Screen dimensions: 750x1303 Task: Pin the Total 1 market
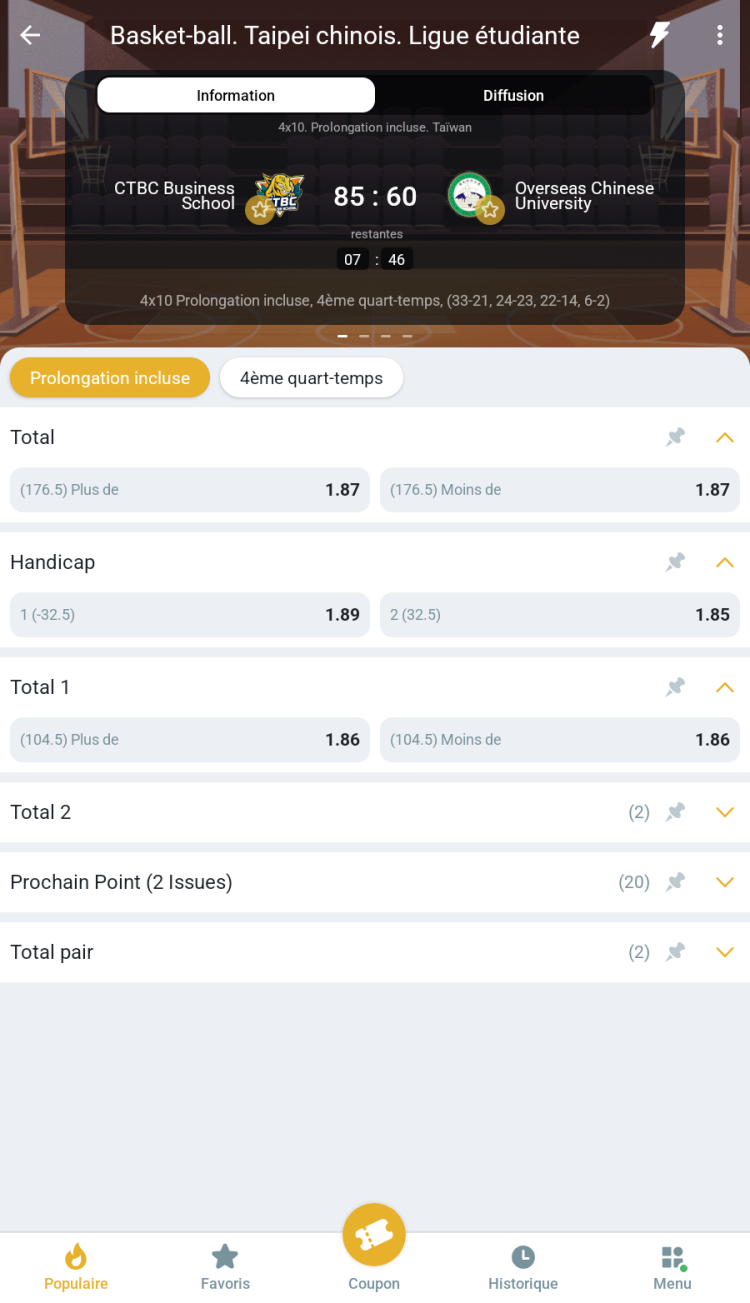[676, 687]
